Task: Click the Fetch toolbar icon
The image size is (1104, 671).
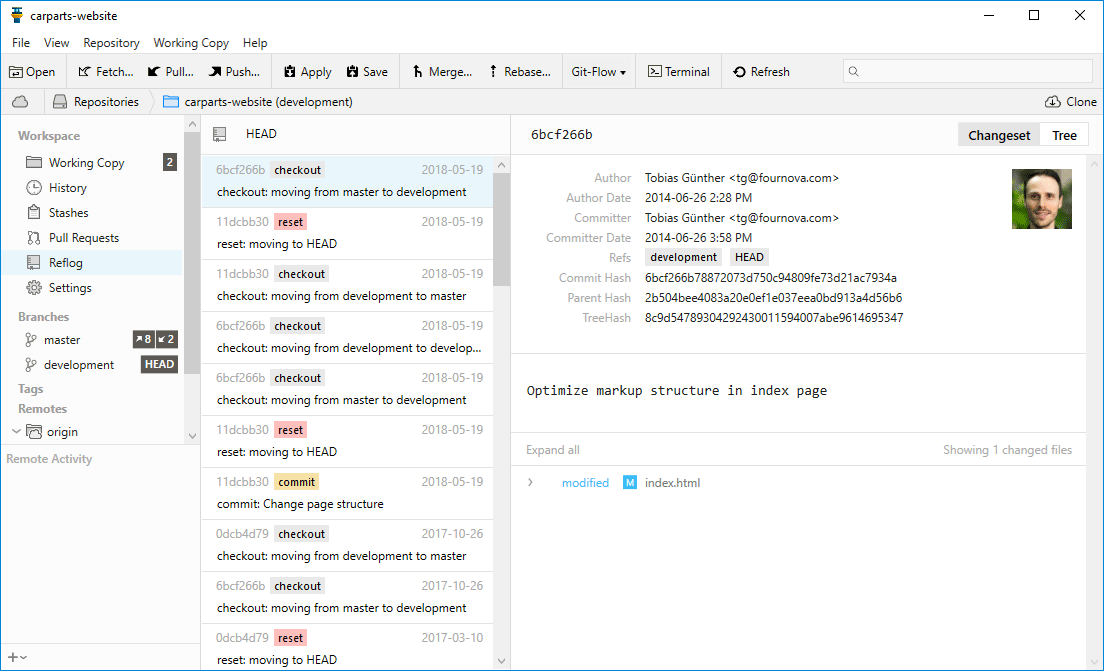Action: click(x=85, y=72)
